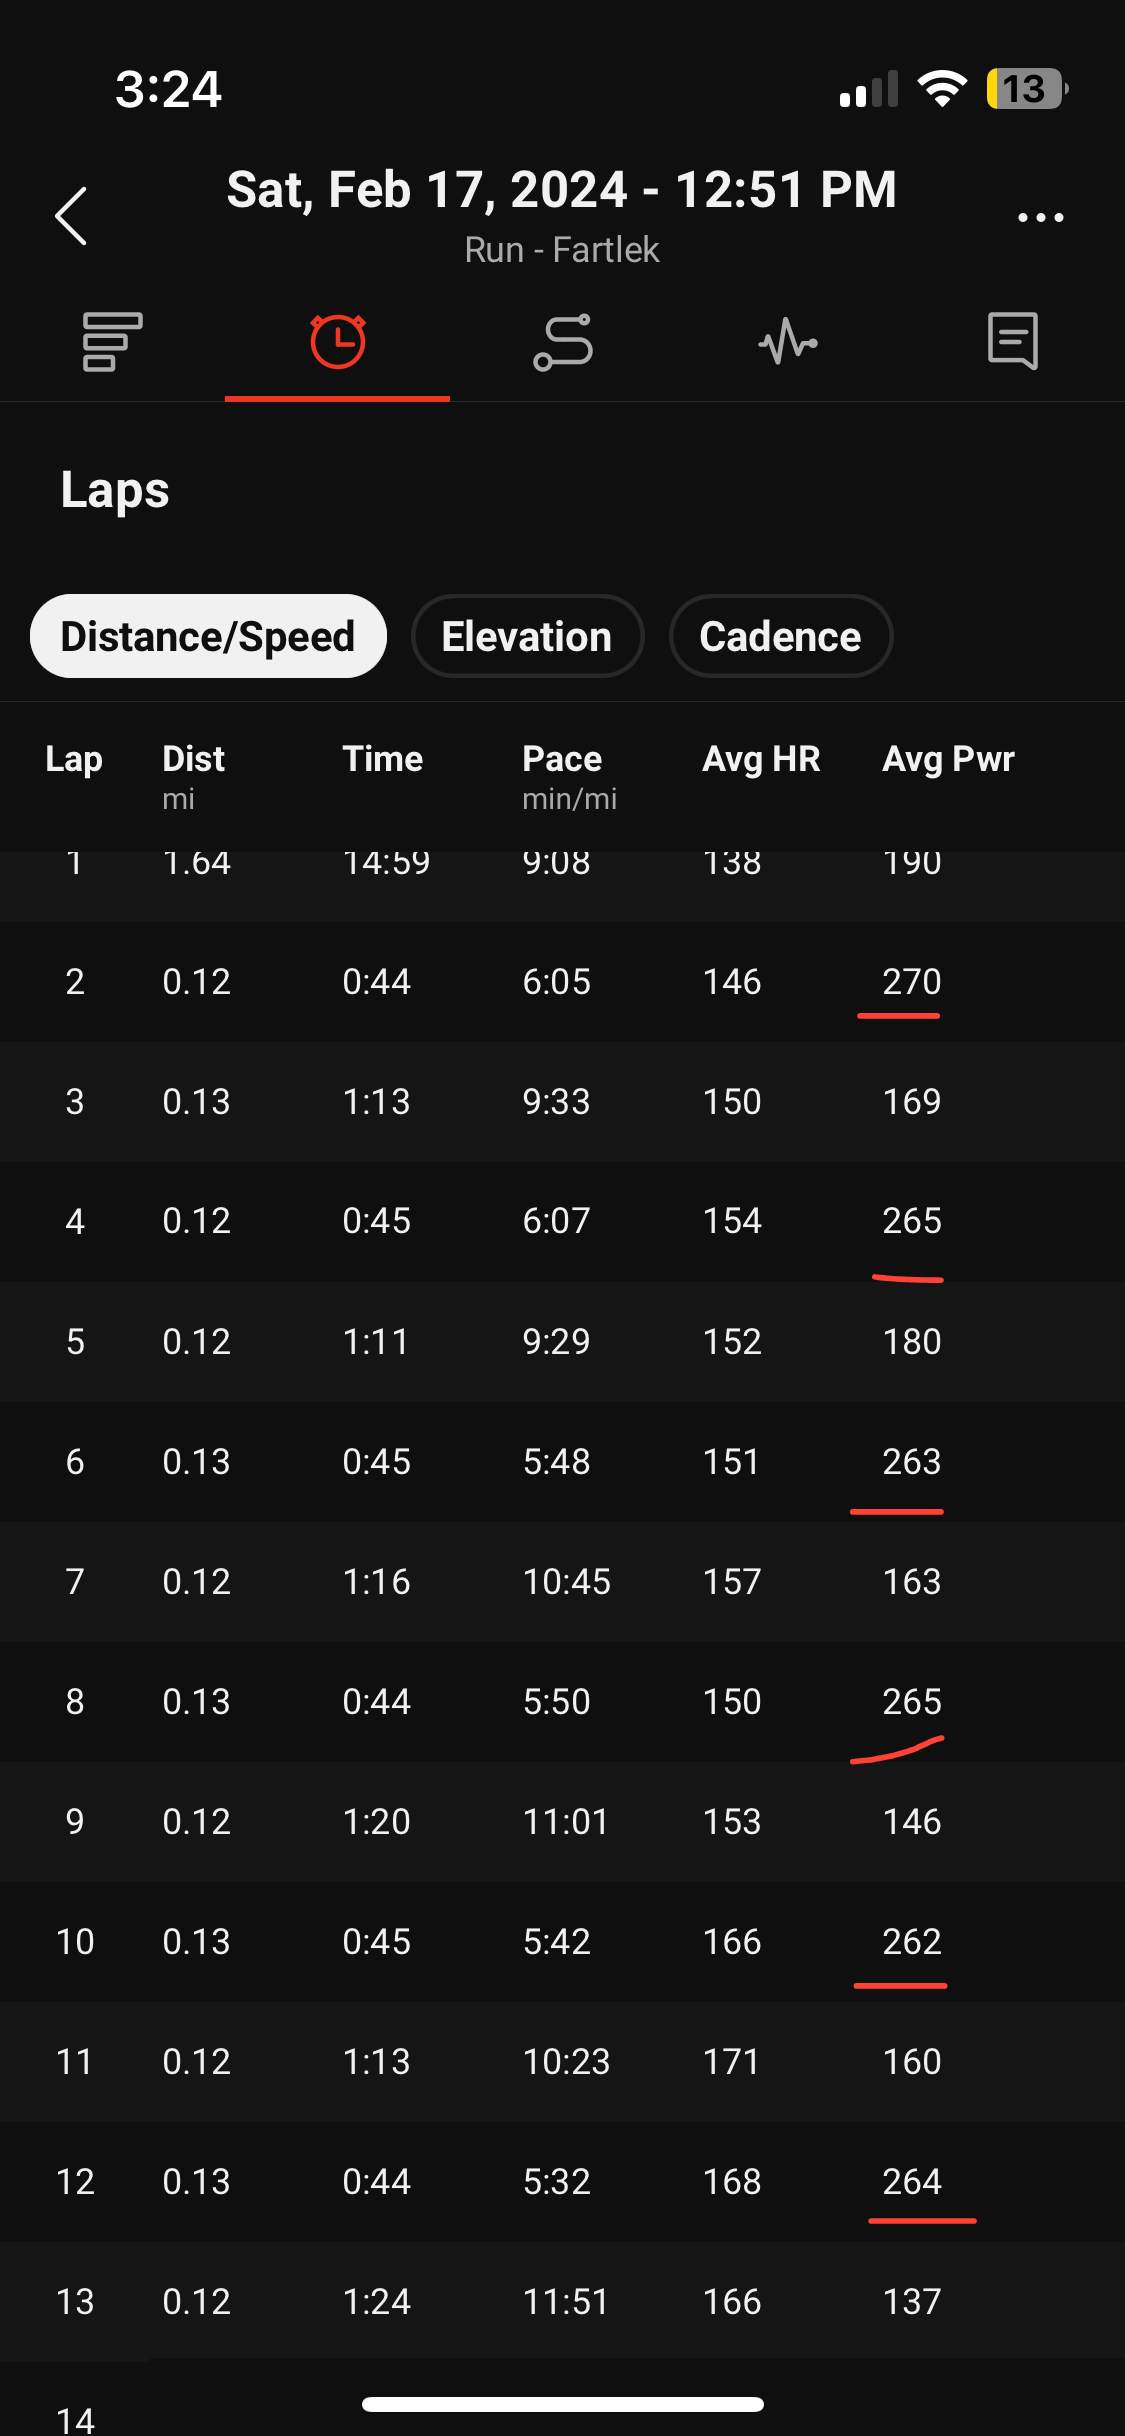Tap the battery indicator in status bar
1125x2436 pixels.
click(x=1027, y=89)
